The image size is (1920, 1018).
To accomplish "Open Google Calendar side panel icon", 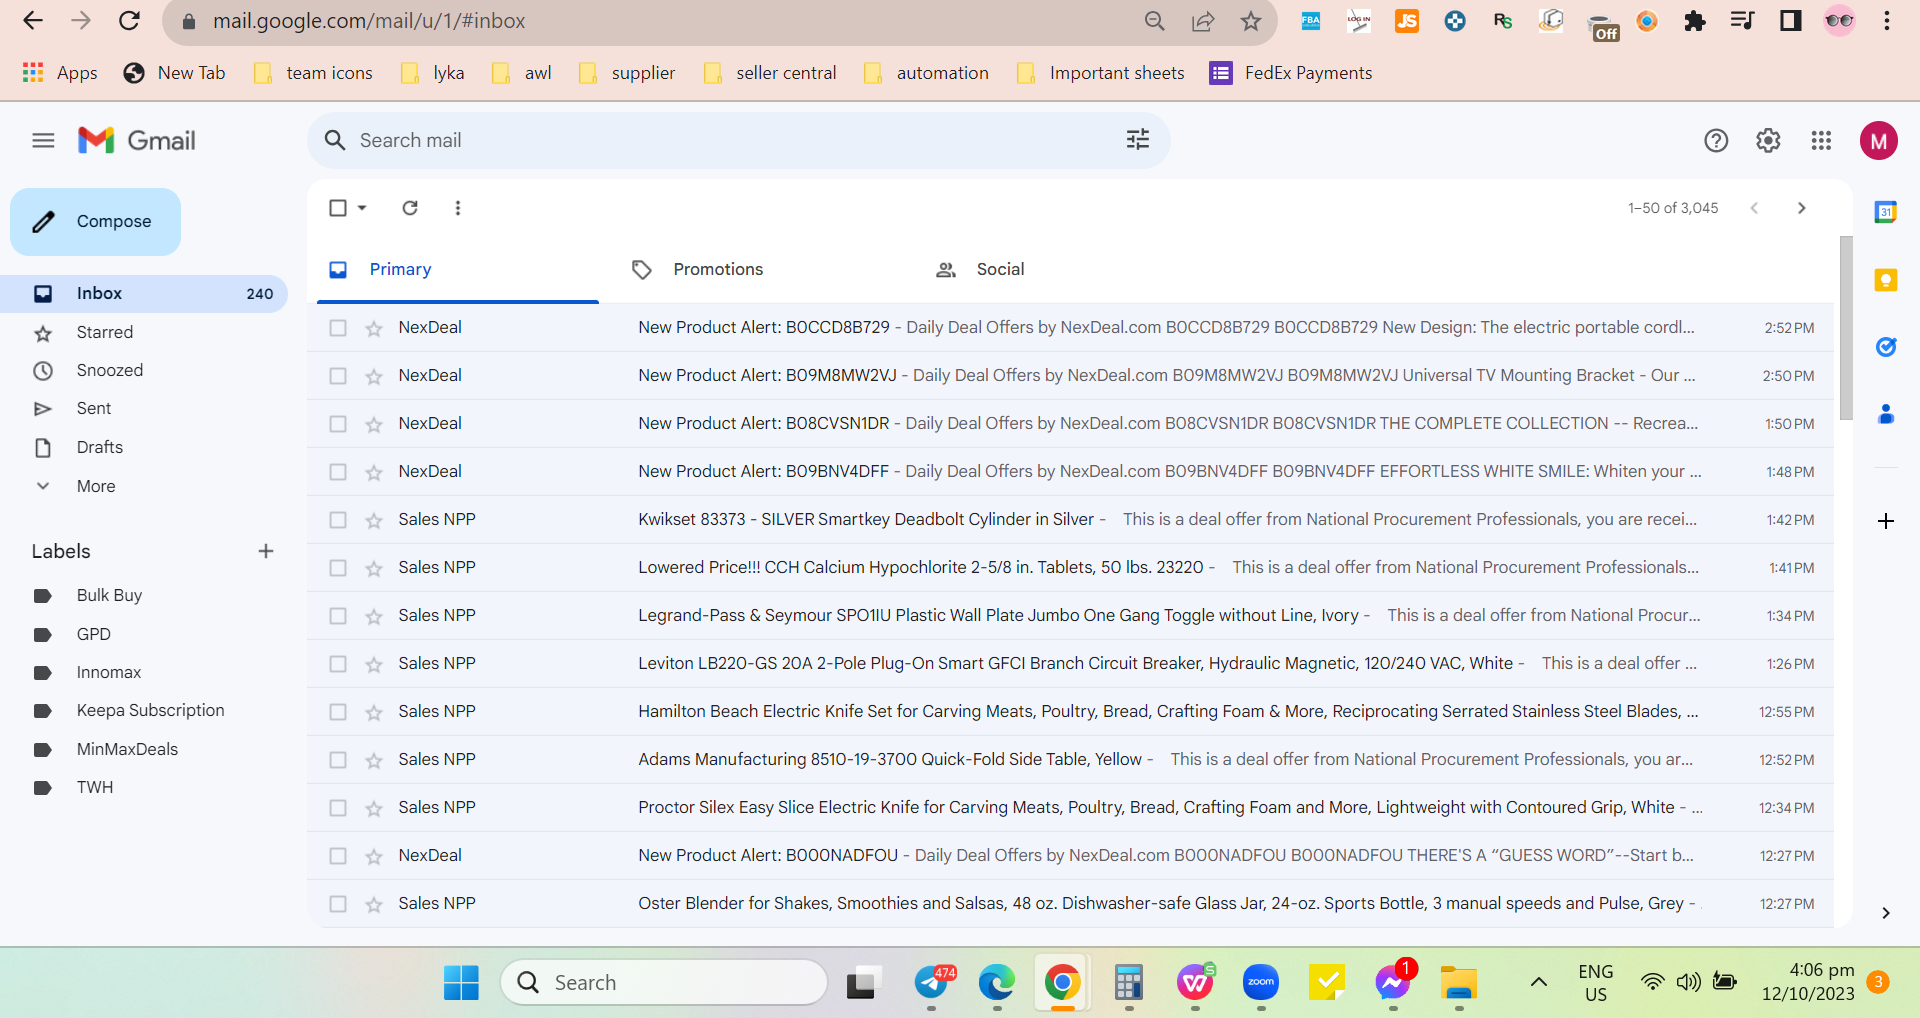I will (x=1886, y=212).
